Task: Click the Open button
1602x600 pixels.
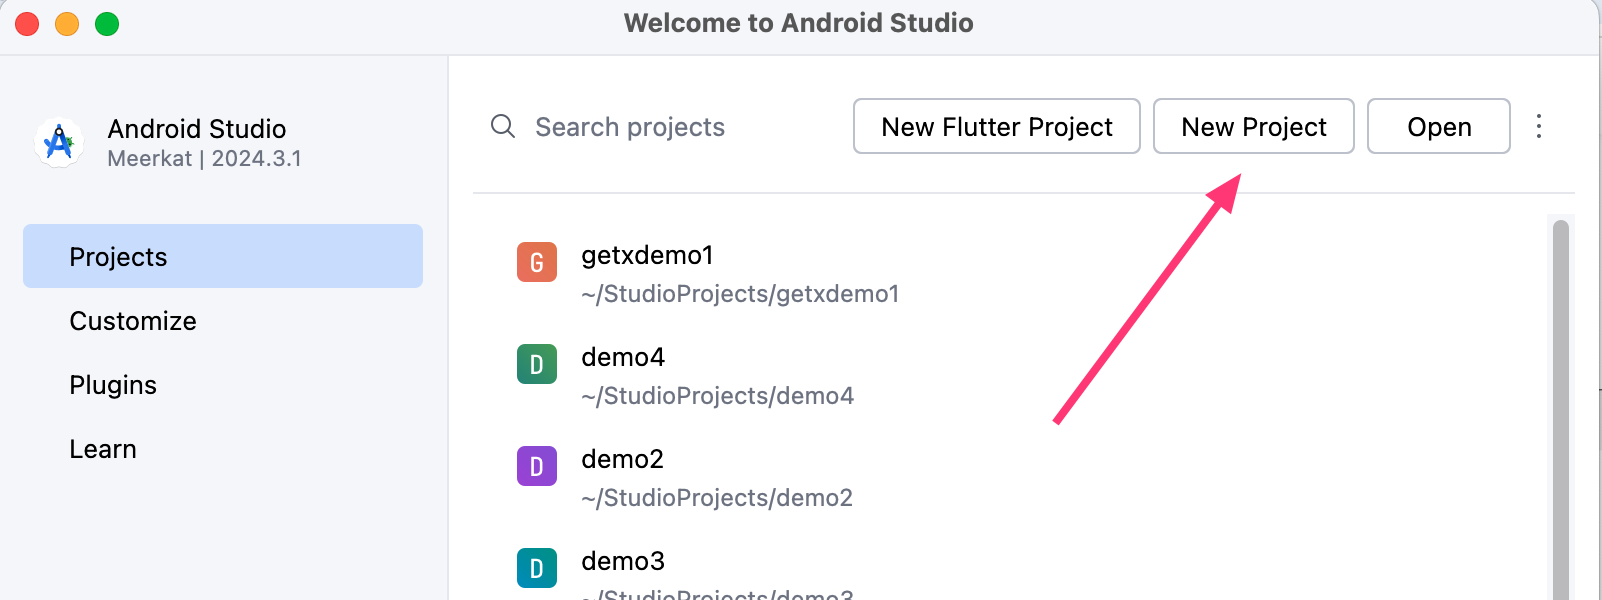Action: pos(1438,127)
